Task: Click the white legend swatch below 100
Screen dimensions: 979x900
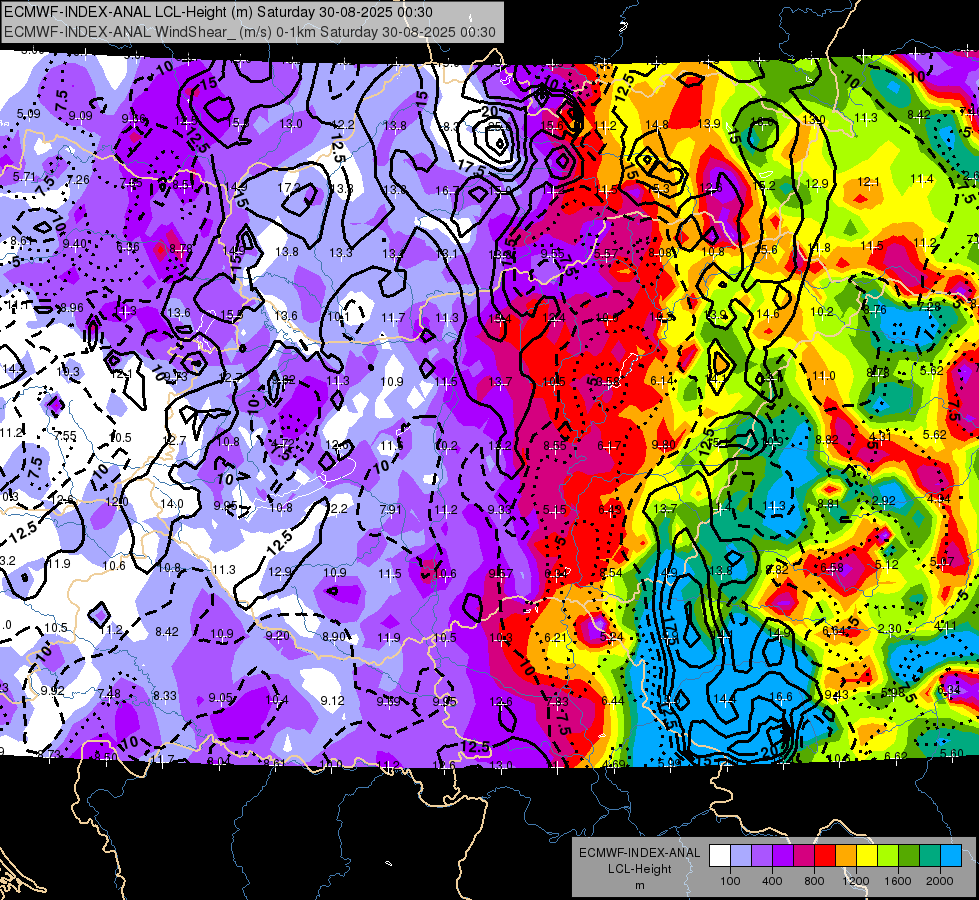Action: click(x=720, y=856)
